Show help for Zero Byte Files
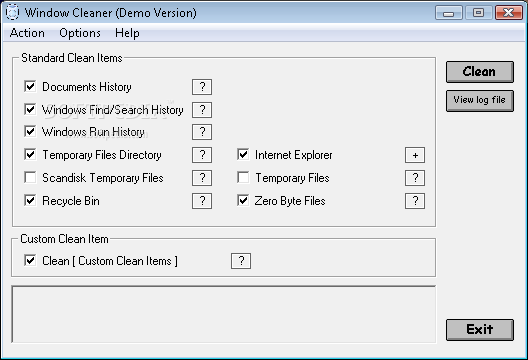The image size is (528, 360). pos(415,201)
